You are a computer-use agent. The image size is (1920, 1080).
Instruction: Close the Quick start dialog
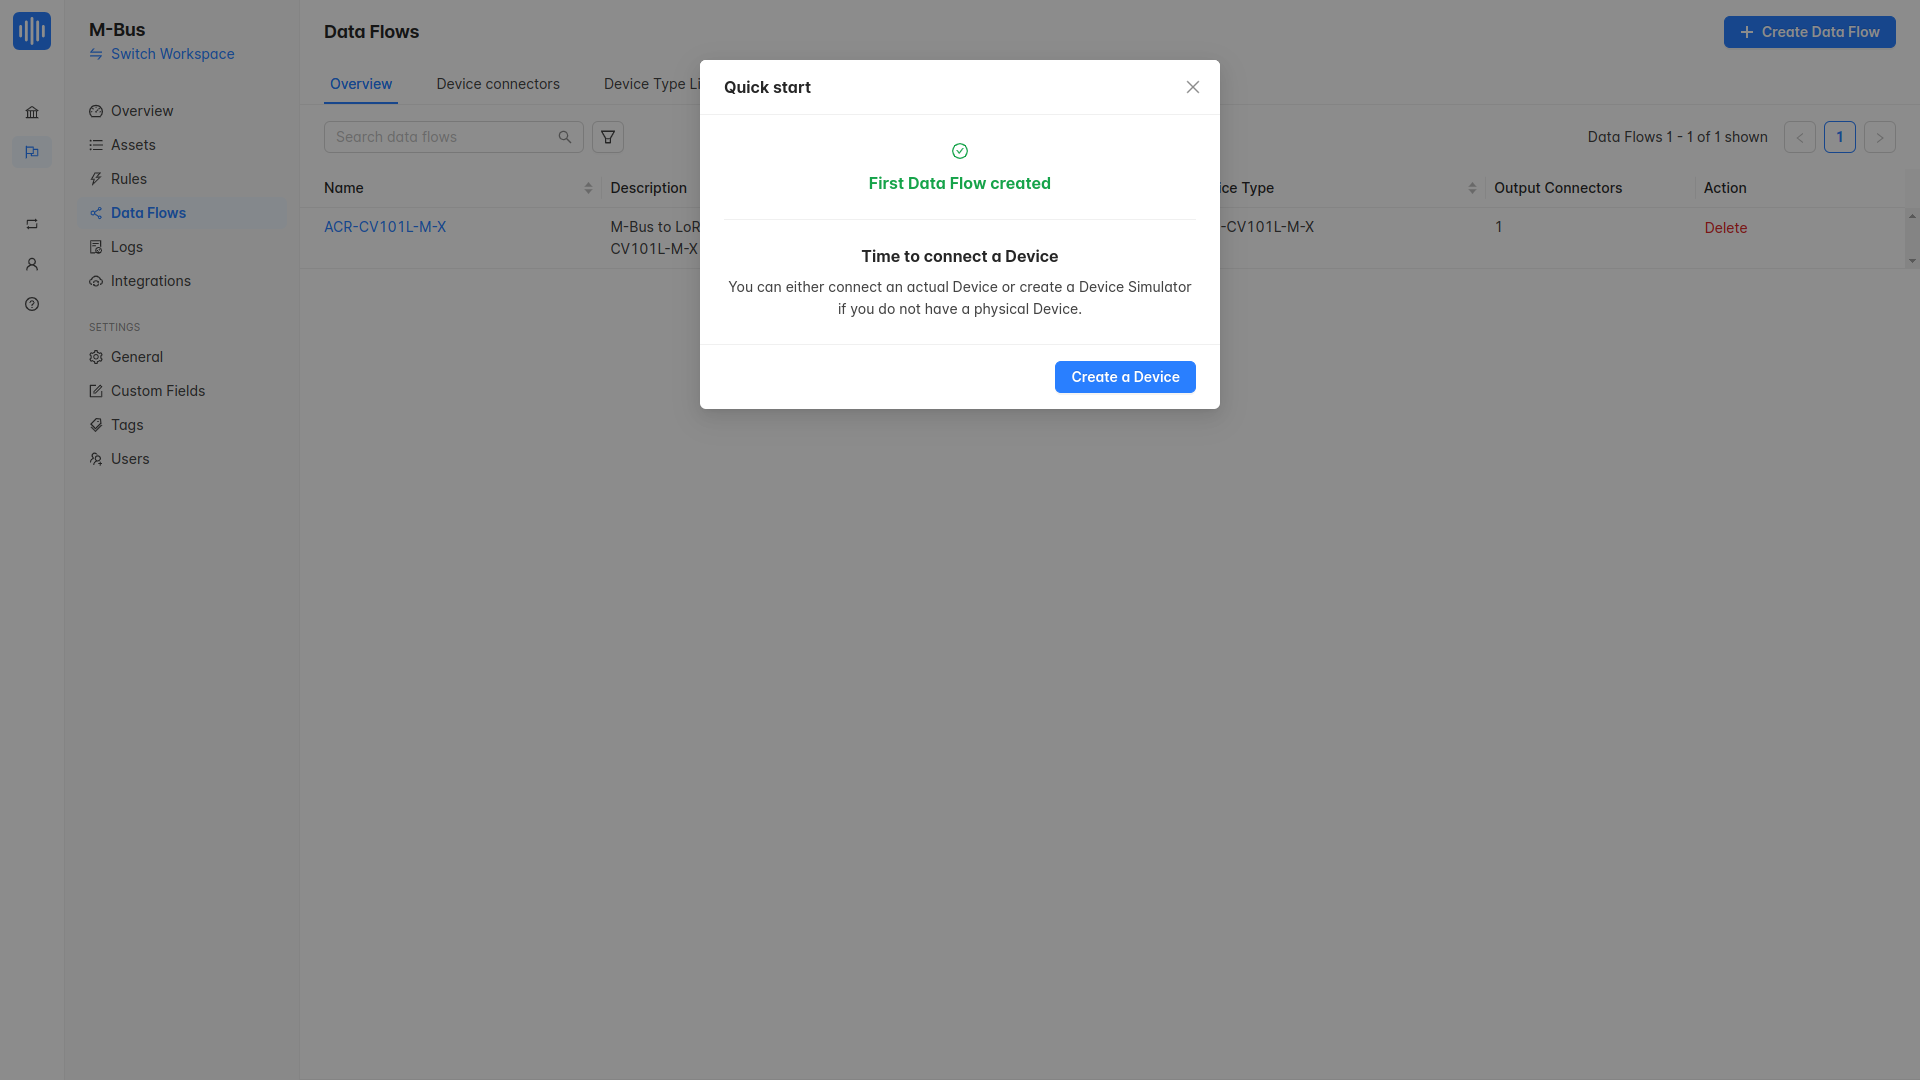click(1192, 87)
